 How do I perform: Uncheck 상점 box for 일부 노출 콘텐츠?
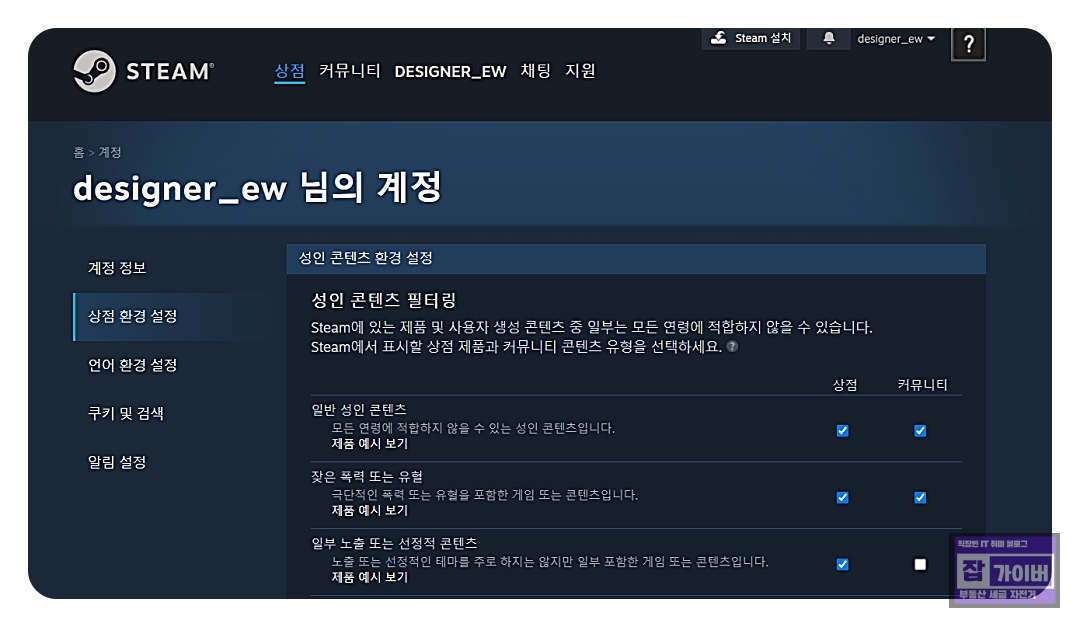click(842, 564)
